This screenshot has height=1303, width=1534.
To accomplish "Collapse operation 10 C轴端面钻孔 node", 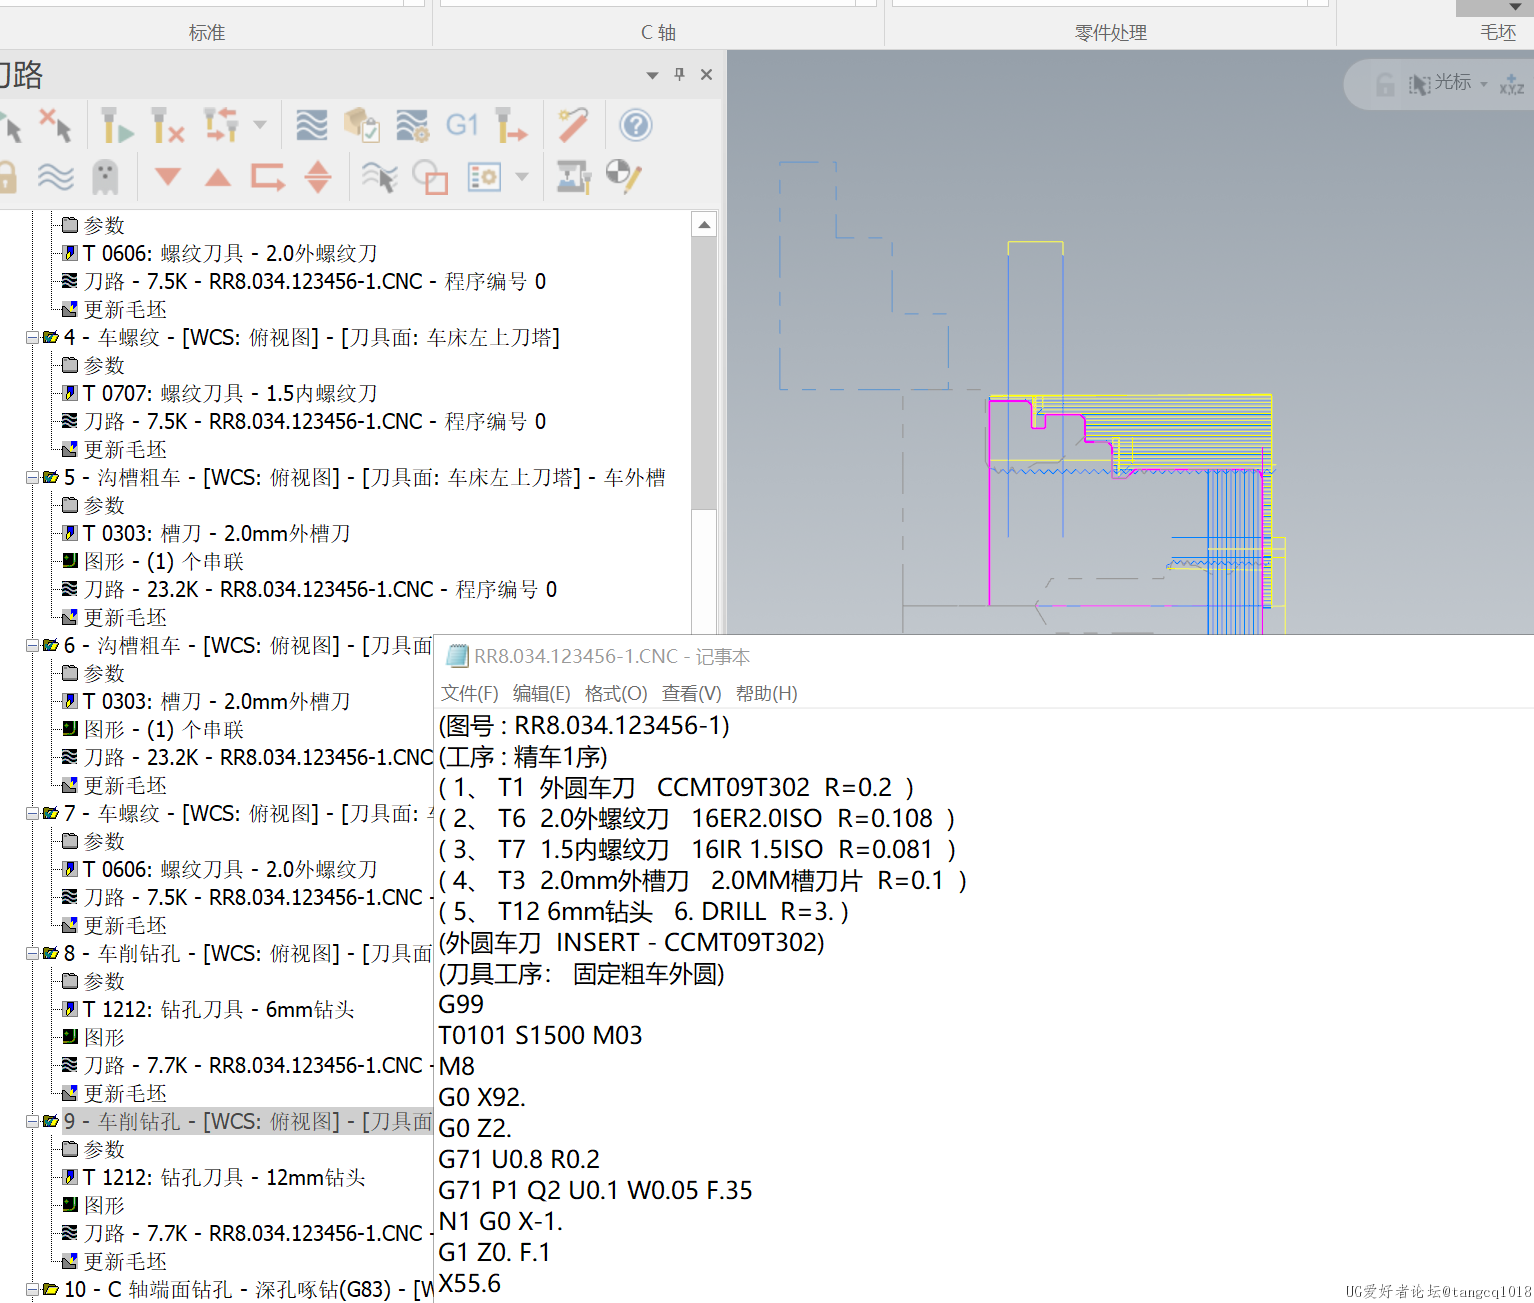I will [32, 1290].
